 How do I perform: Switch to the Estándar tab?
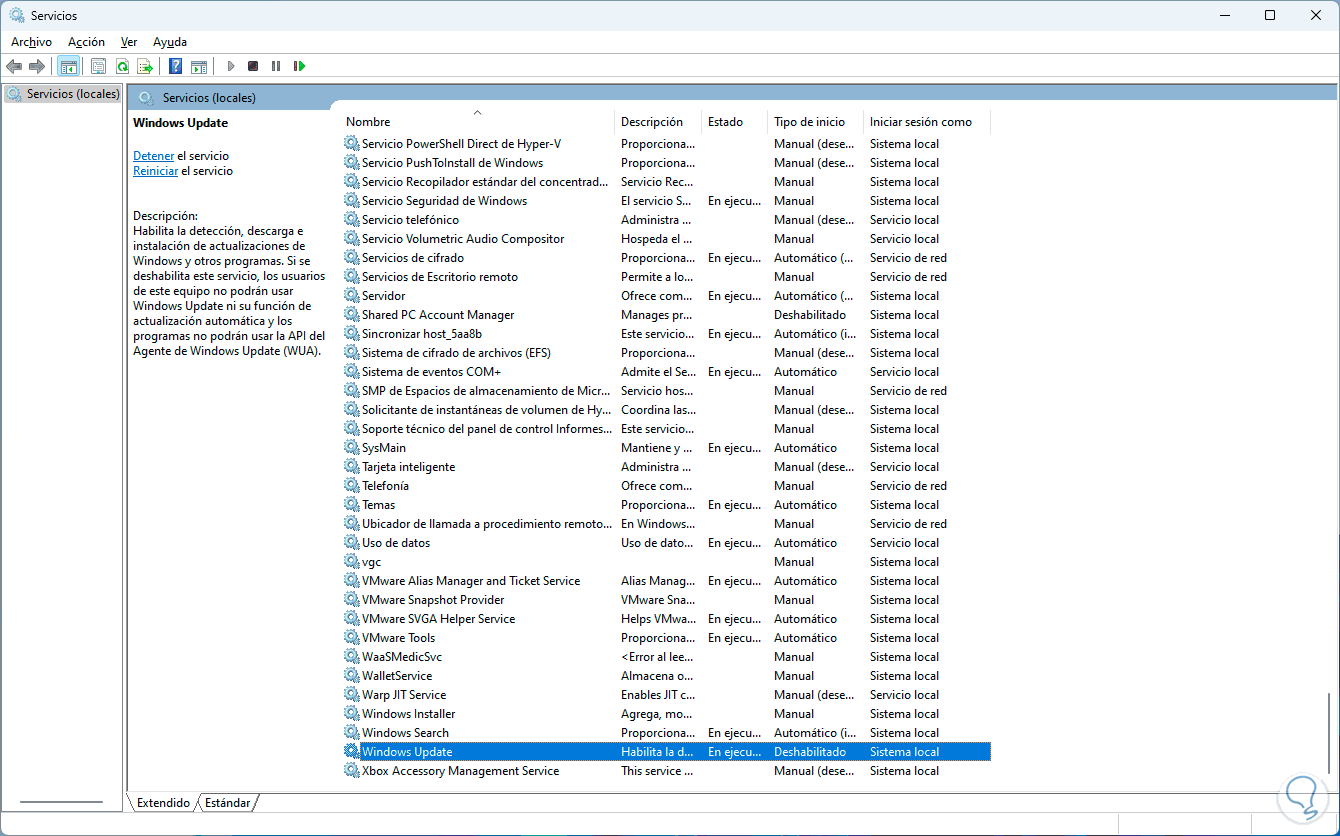[x=228, y=802]
